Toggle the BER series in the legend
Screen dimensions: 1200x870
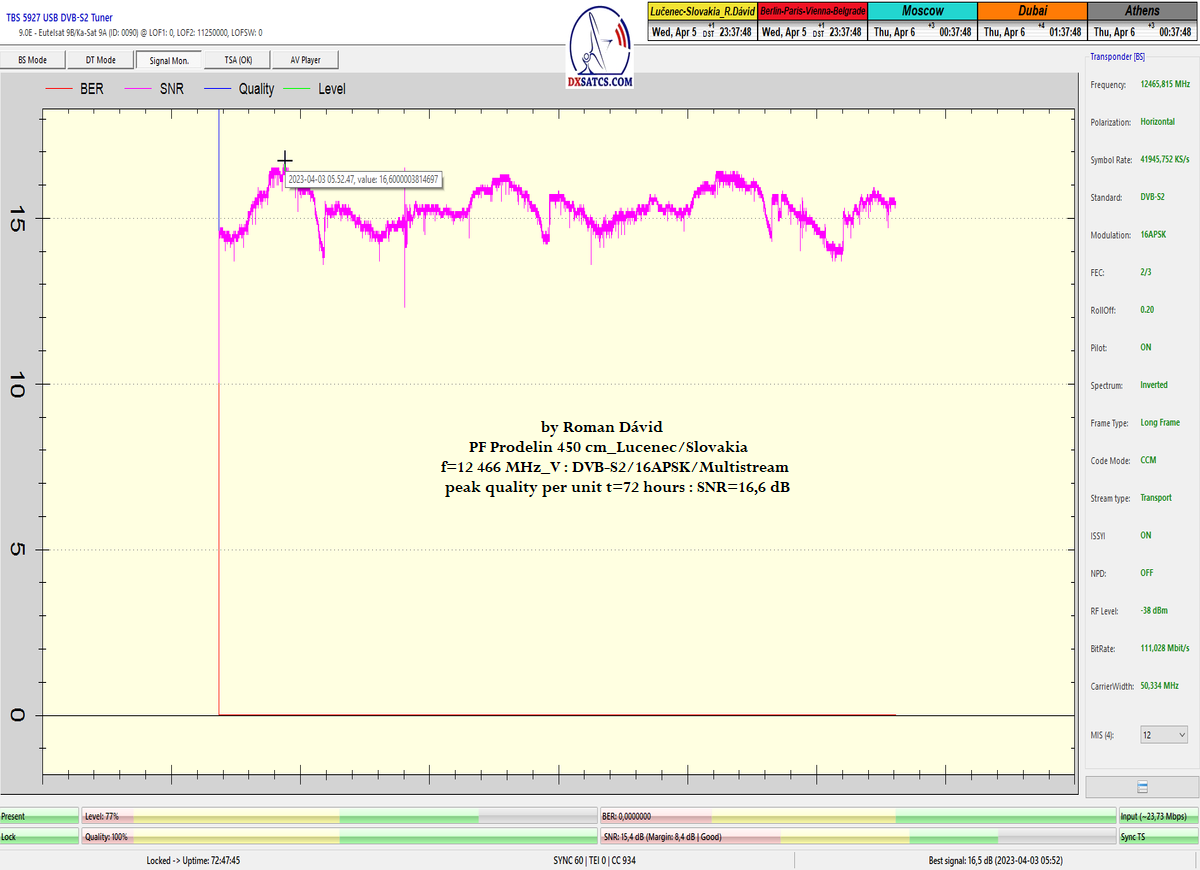[74, 89]
